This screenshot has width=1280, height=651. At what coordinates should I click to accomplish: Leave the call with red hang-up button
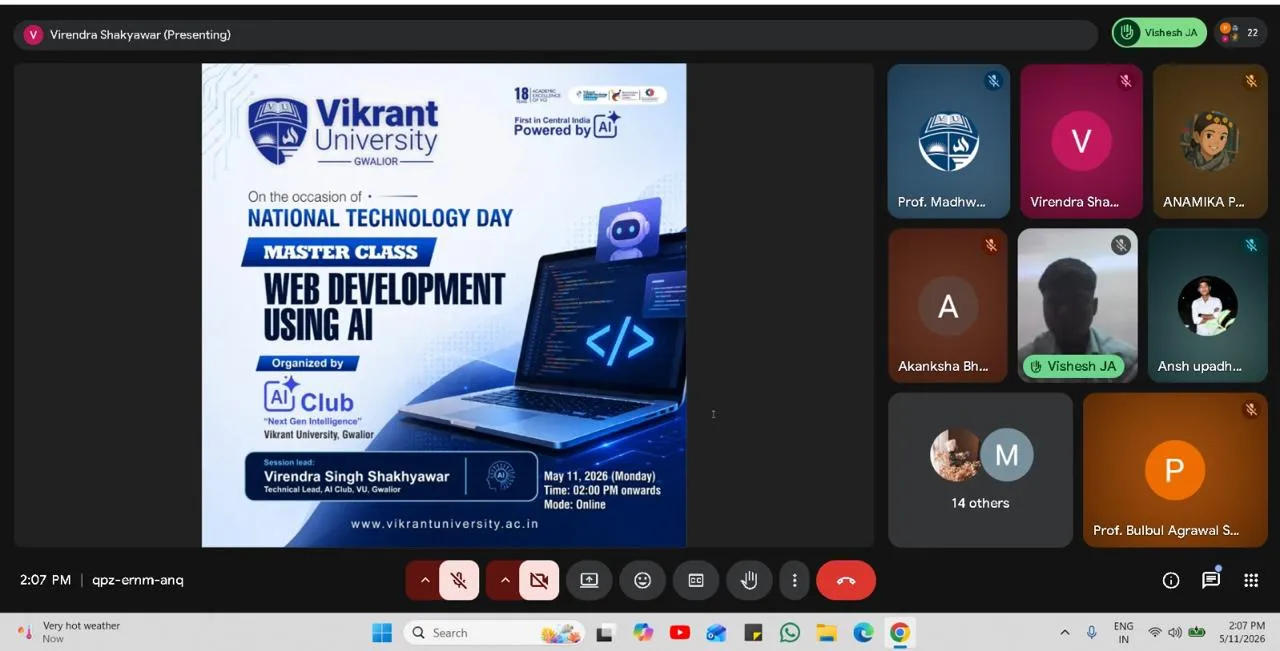coord(846,580)
